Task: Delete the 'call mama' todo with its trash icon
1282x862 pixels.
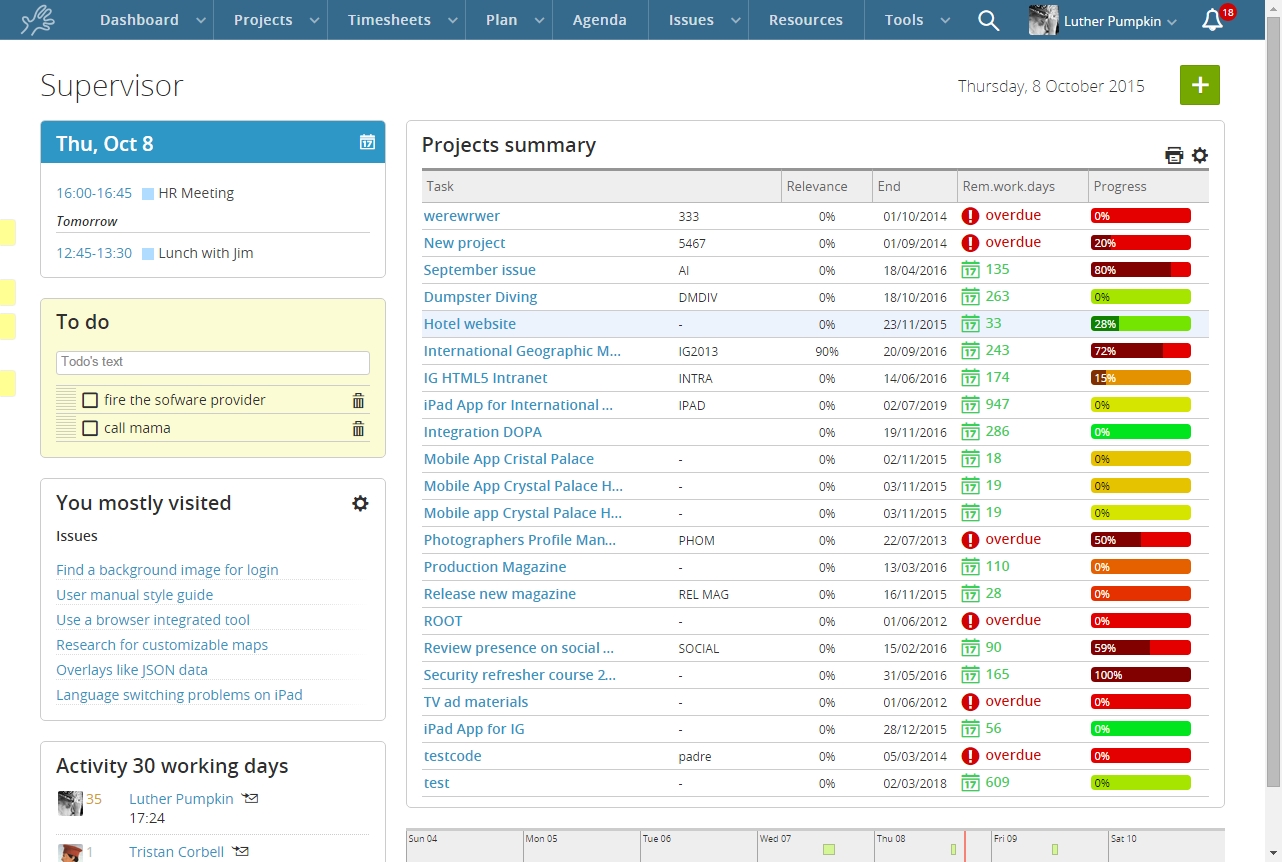Action: point(358,428)
